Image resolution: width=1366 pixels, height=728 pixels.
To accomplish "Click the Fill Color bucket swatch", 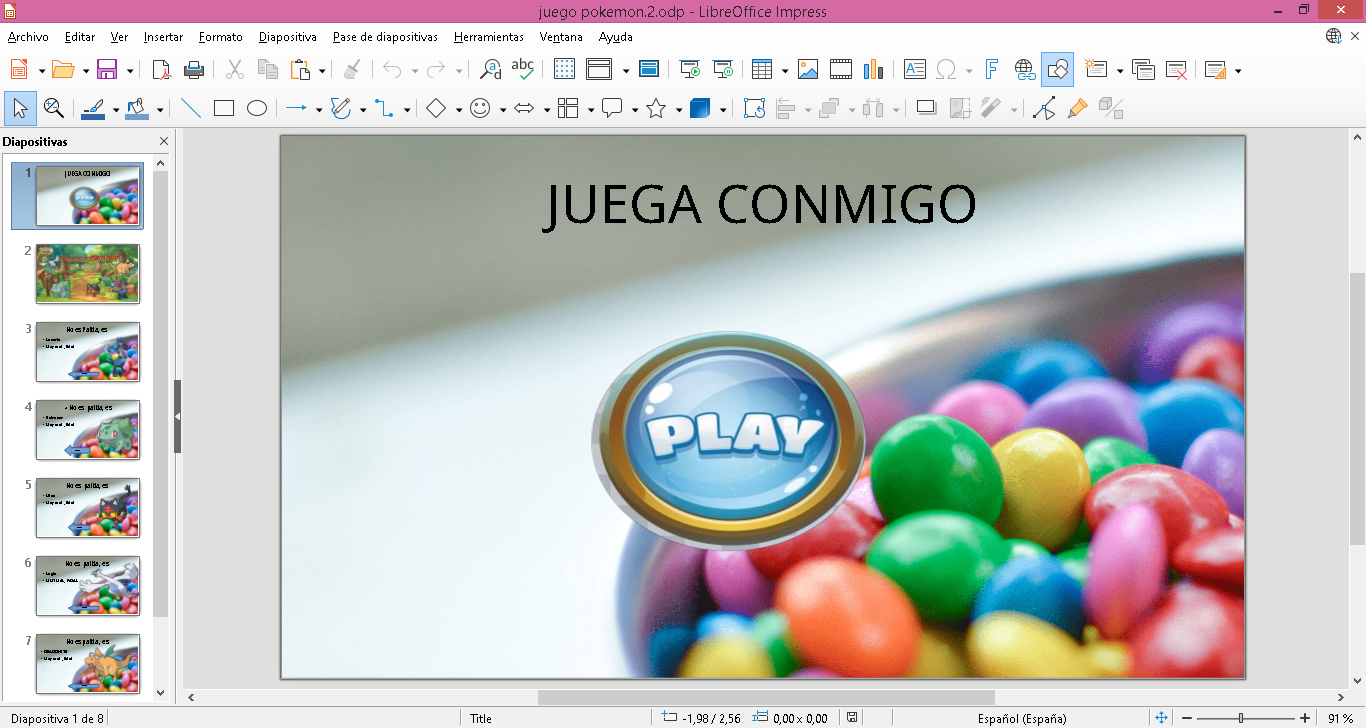I will point(137,108).
